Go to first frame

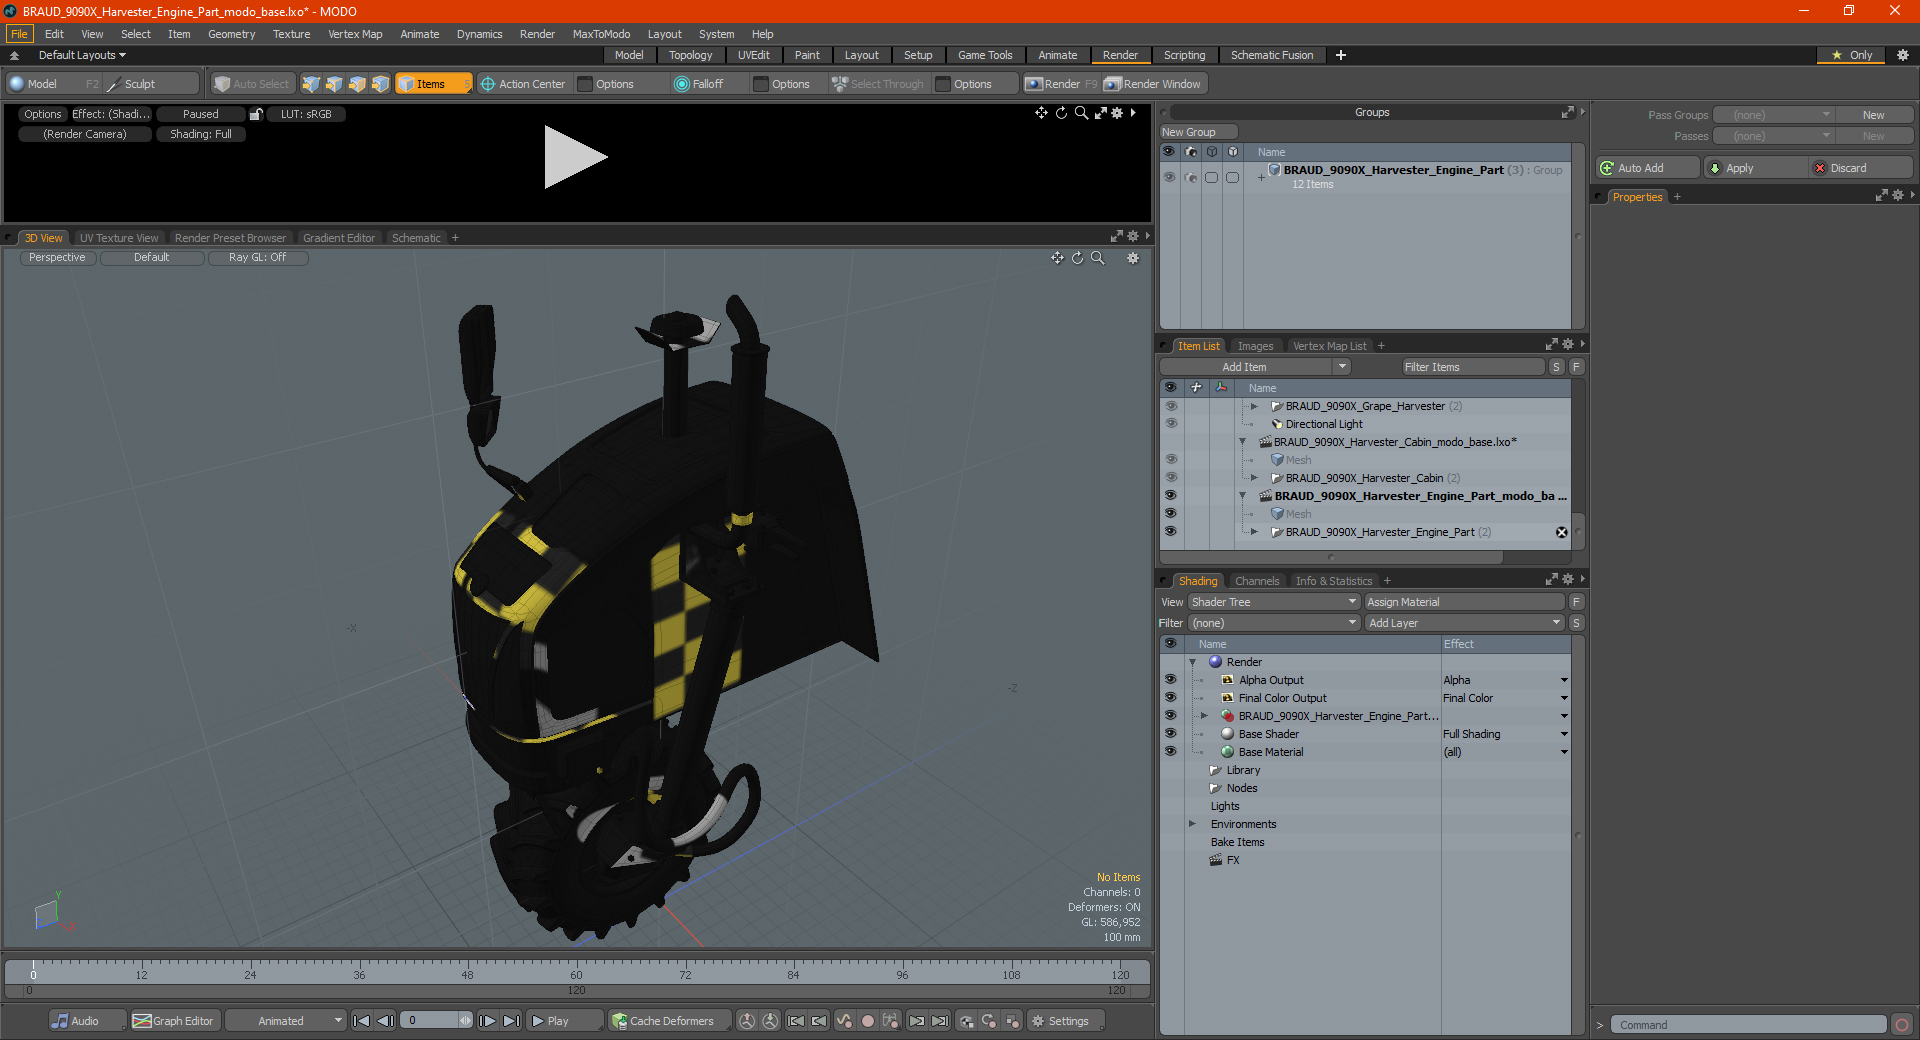point(362,1021)
